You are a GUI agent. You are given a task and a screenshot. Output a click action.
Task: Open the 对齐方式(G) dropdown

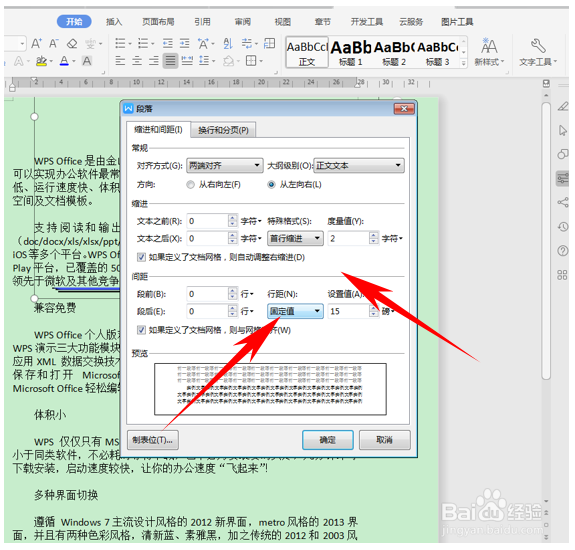click(x=225, y=166)
